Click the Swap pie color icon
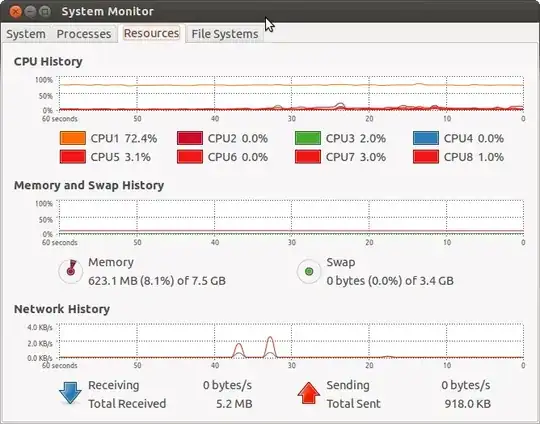This screenshot has height=424, width=540. click(x=309, y=271)
